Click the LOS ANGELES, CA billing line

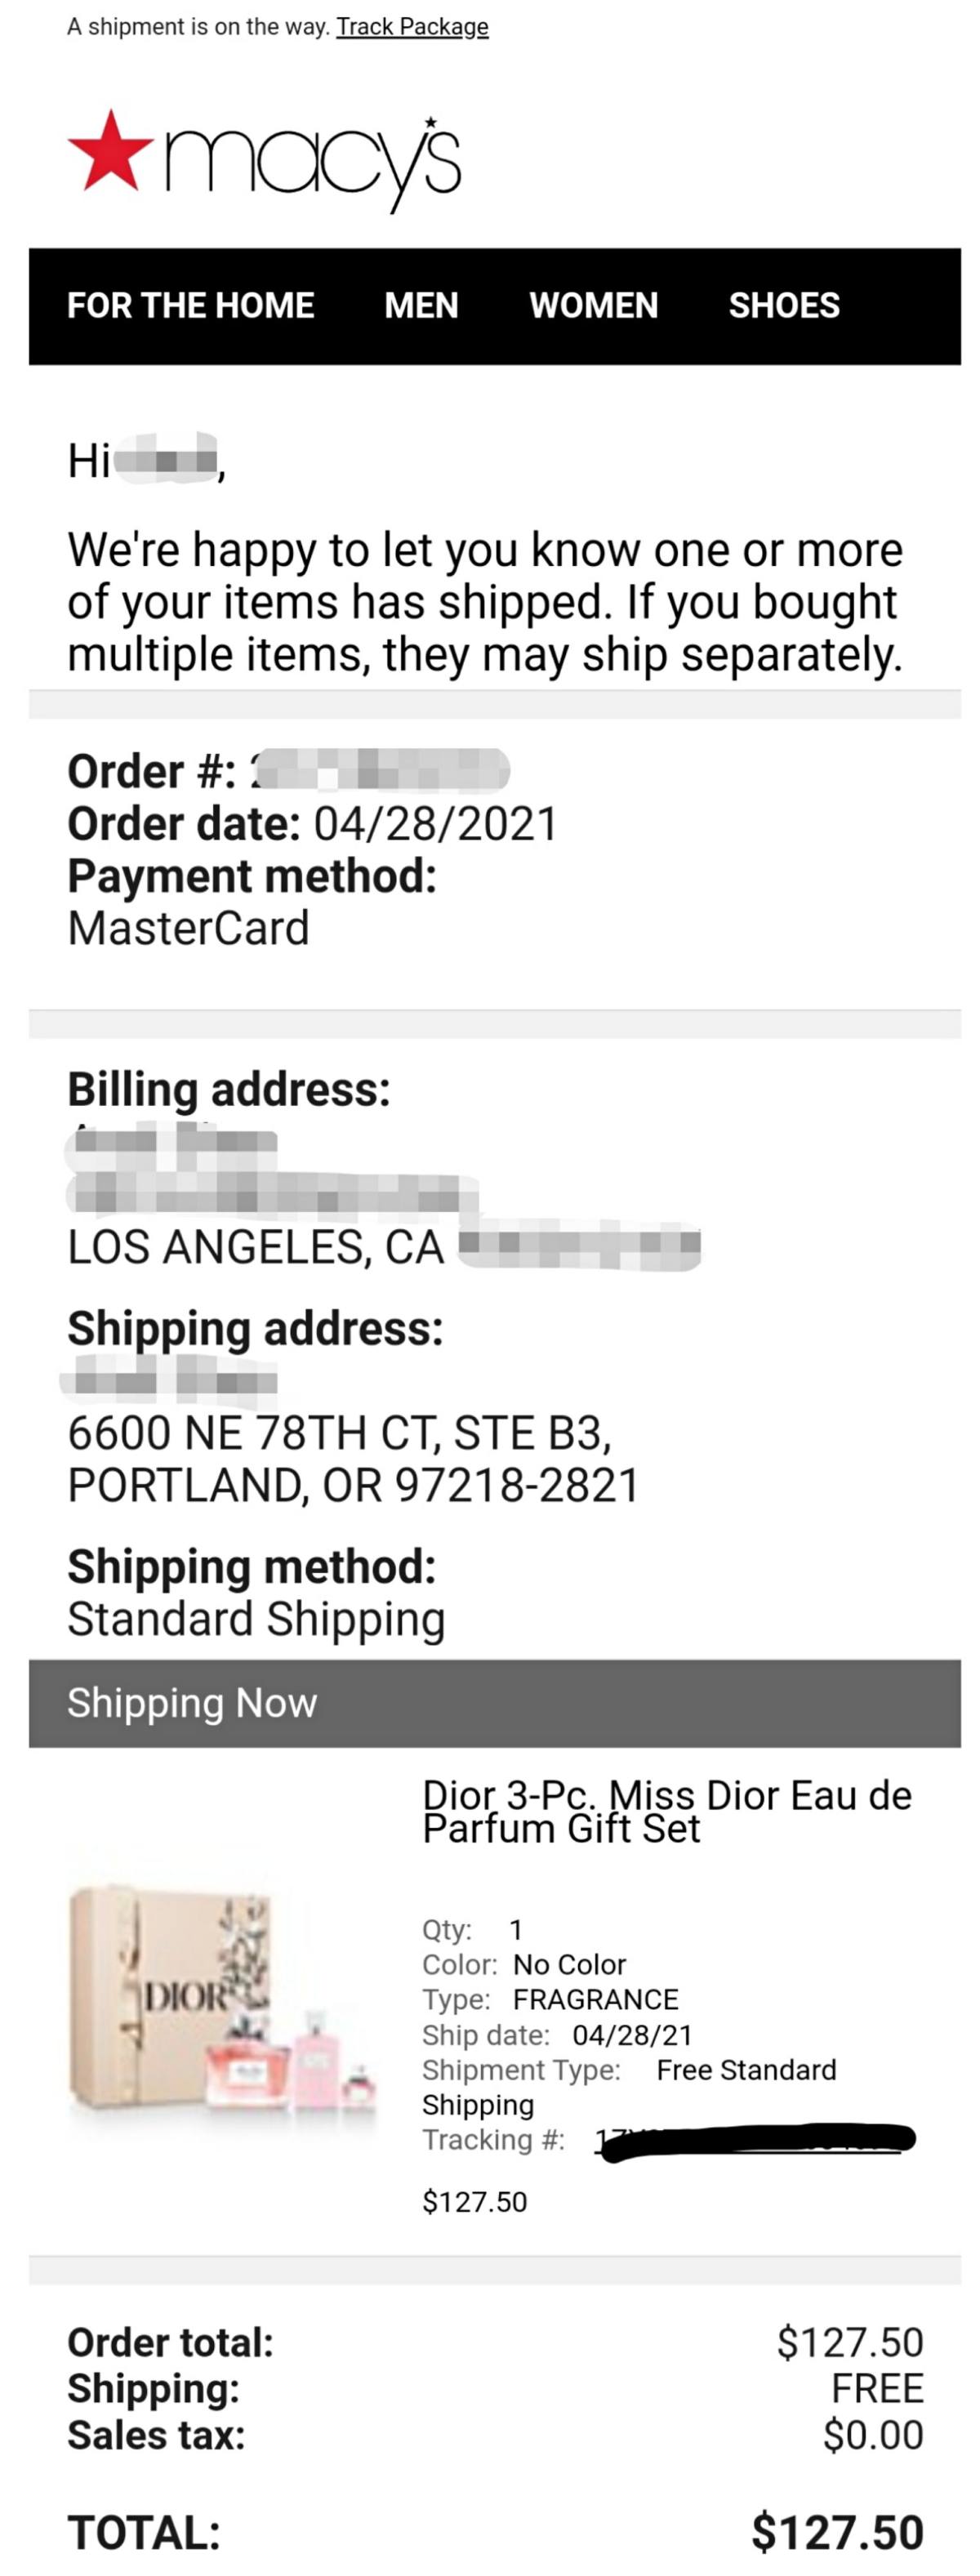pos(255,1247)
